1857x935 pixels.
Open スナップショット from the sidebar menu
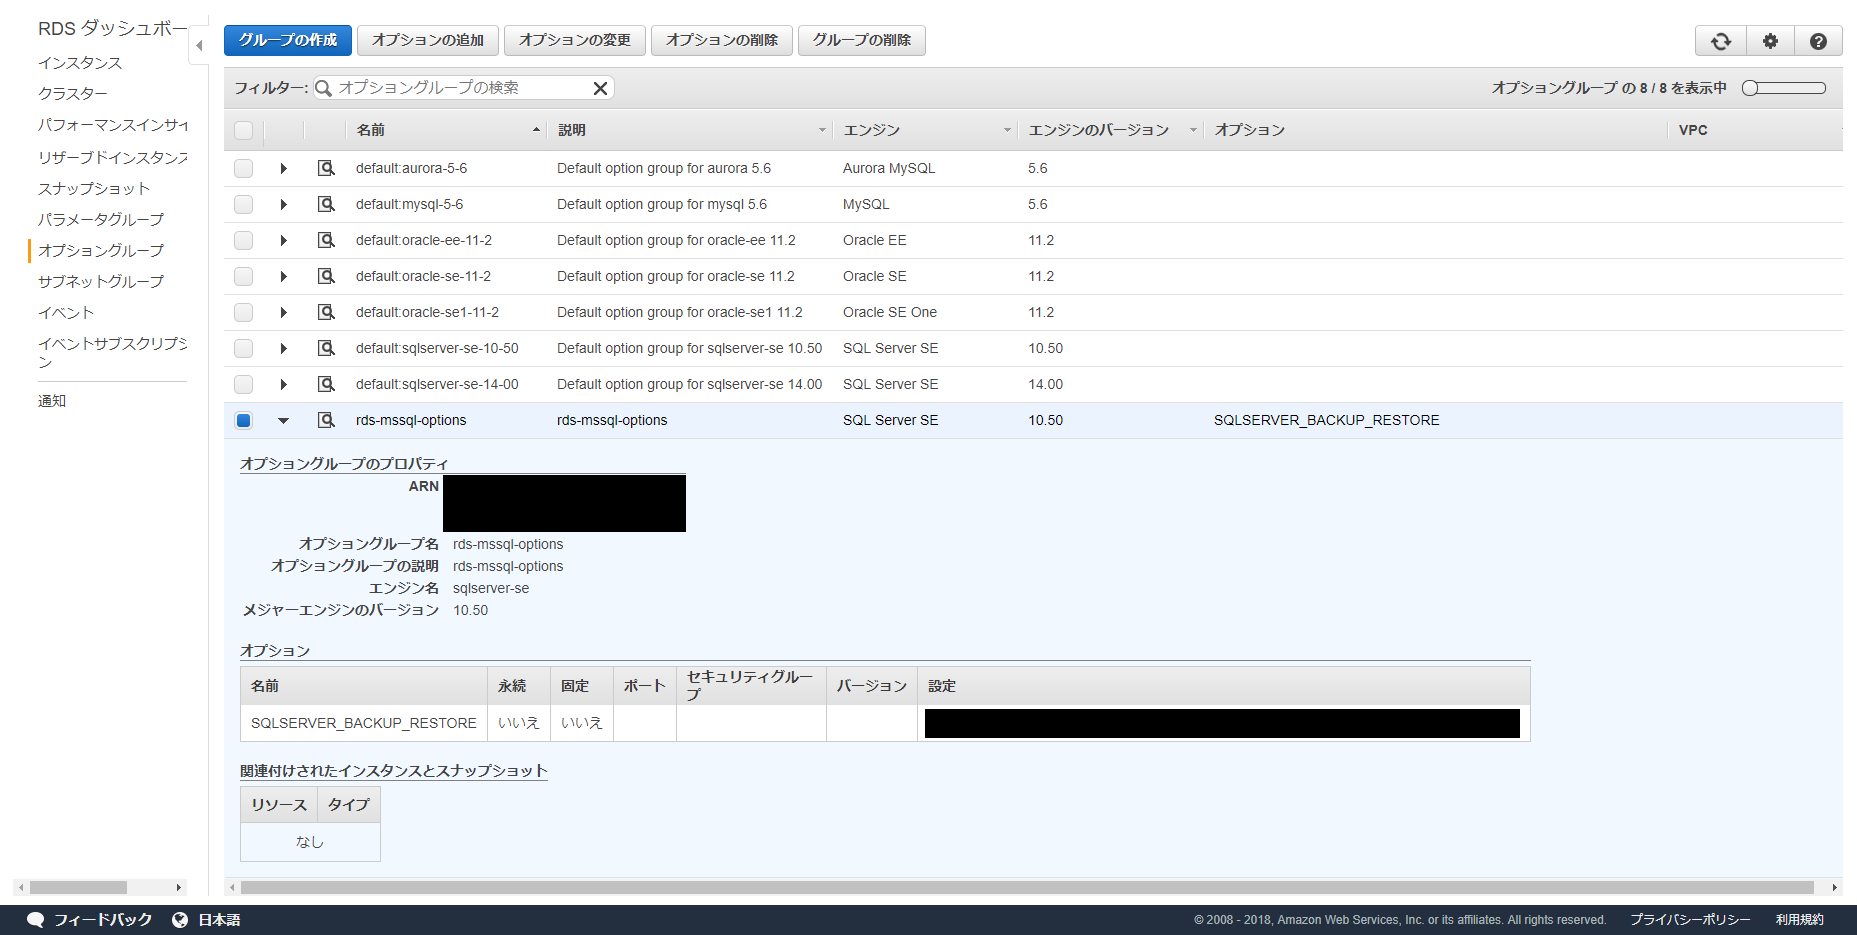click(94, 187)
